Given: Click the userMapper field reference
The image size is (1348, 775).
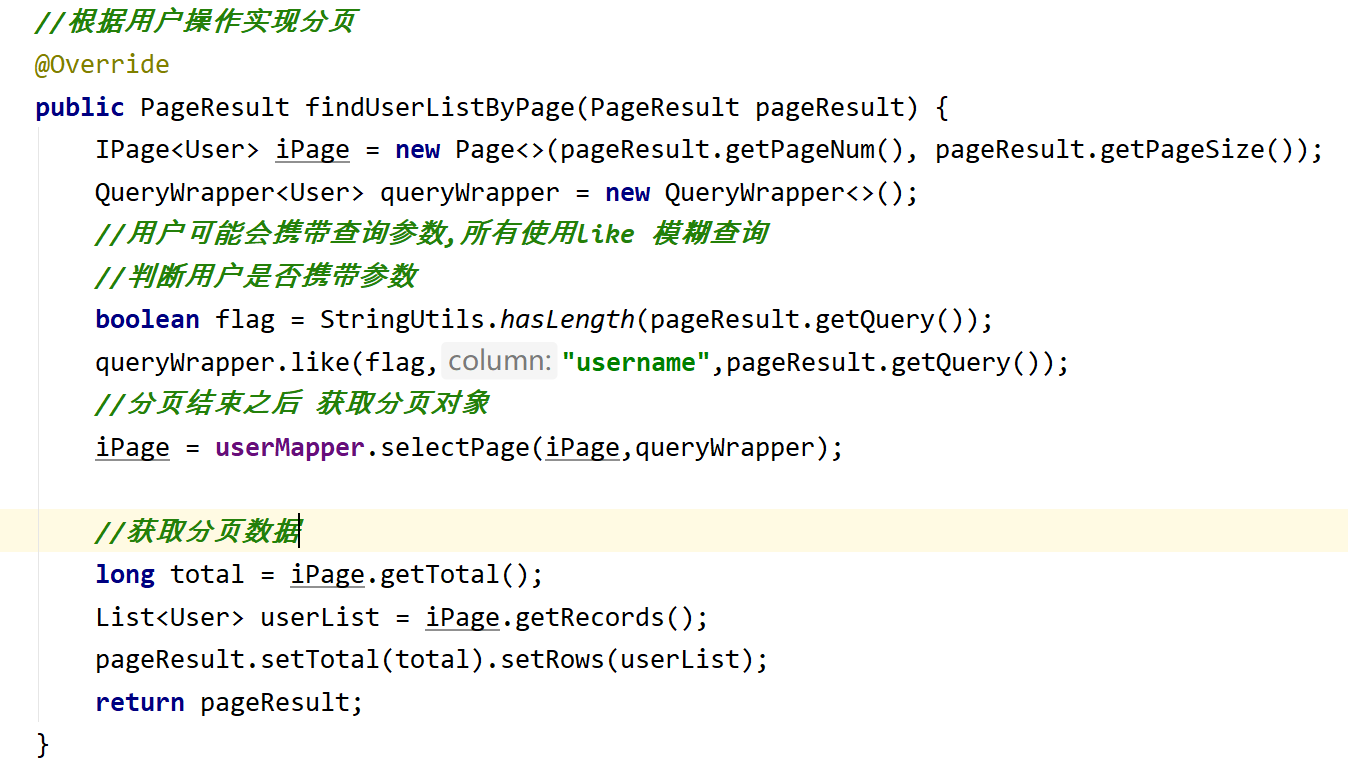Looking at the screenshot, I should (x=290, y=447).
